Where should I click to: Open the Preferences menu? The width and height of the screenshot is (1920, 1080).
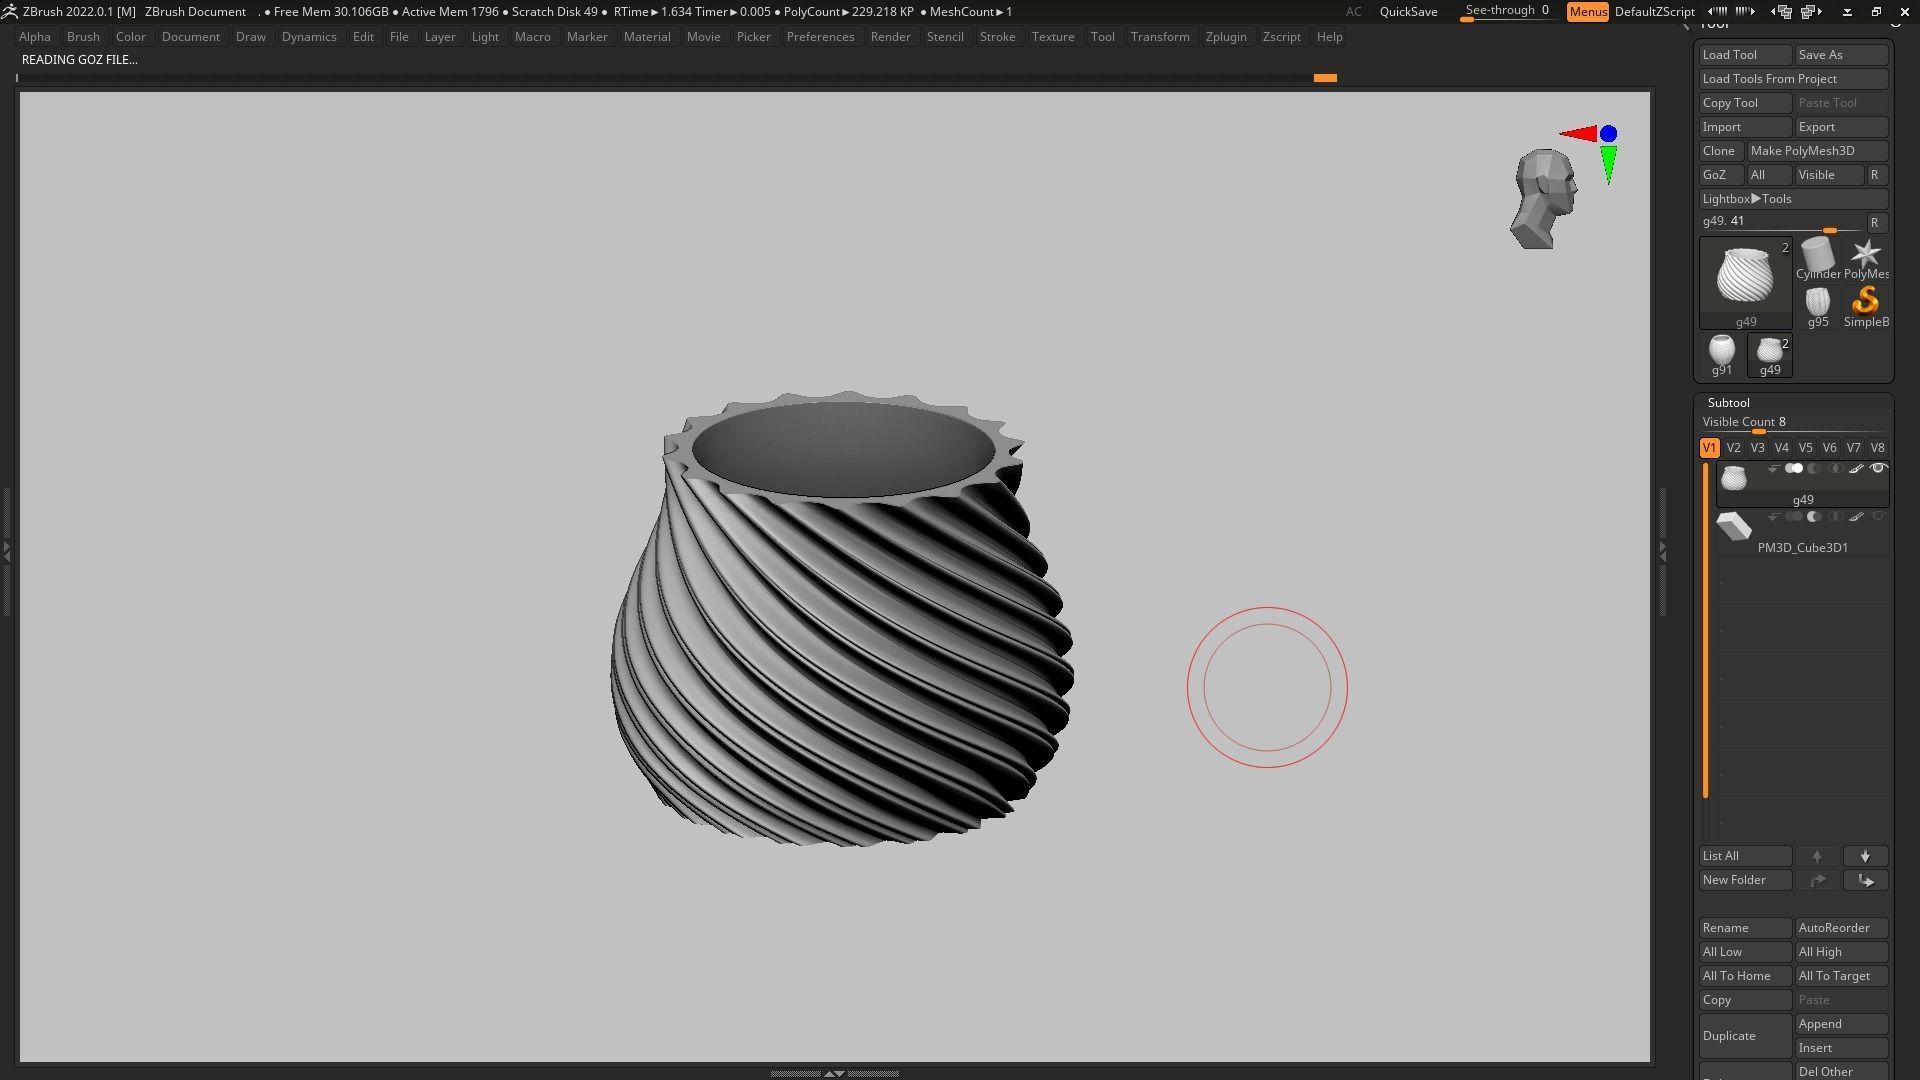(x=820, y=37)
